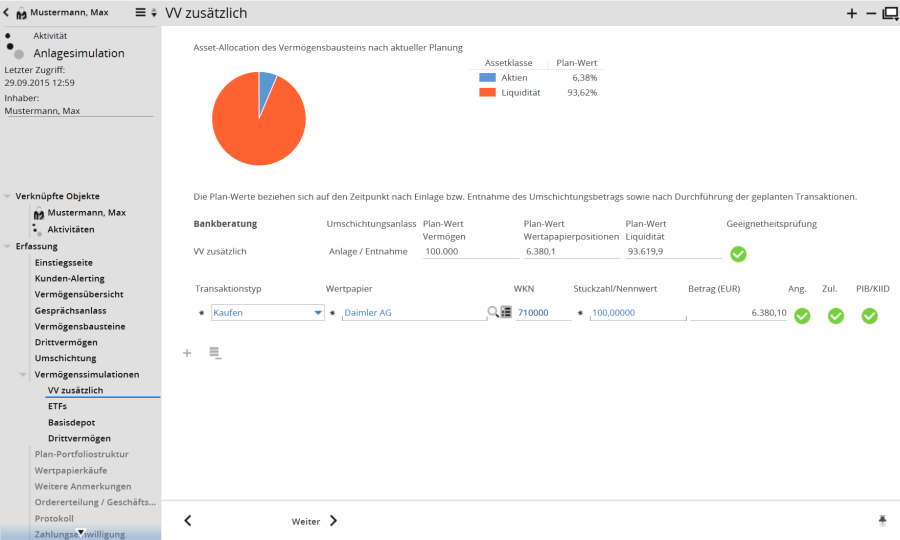The image size is (900, 540).
Task: Open the hamburger menu in the header
Action: (141, 13)
